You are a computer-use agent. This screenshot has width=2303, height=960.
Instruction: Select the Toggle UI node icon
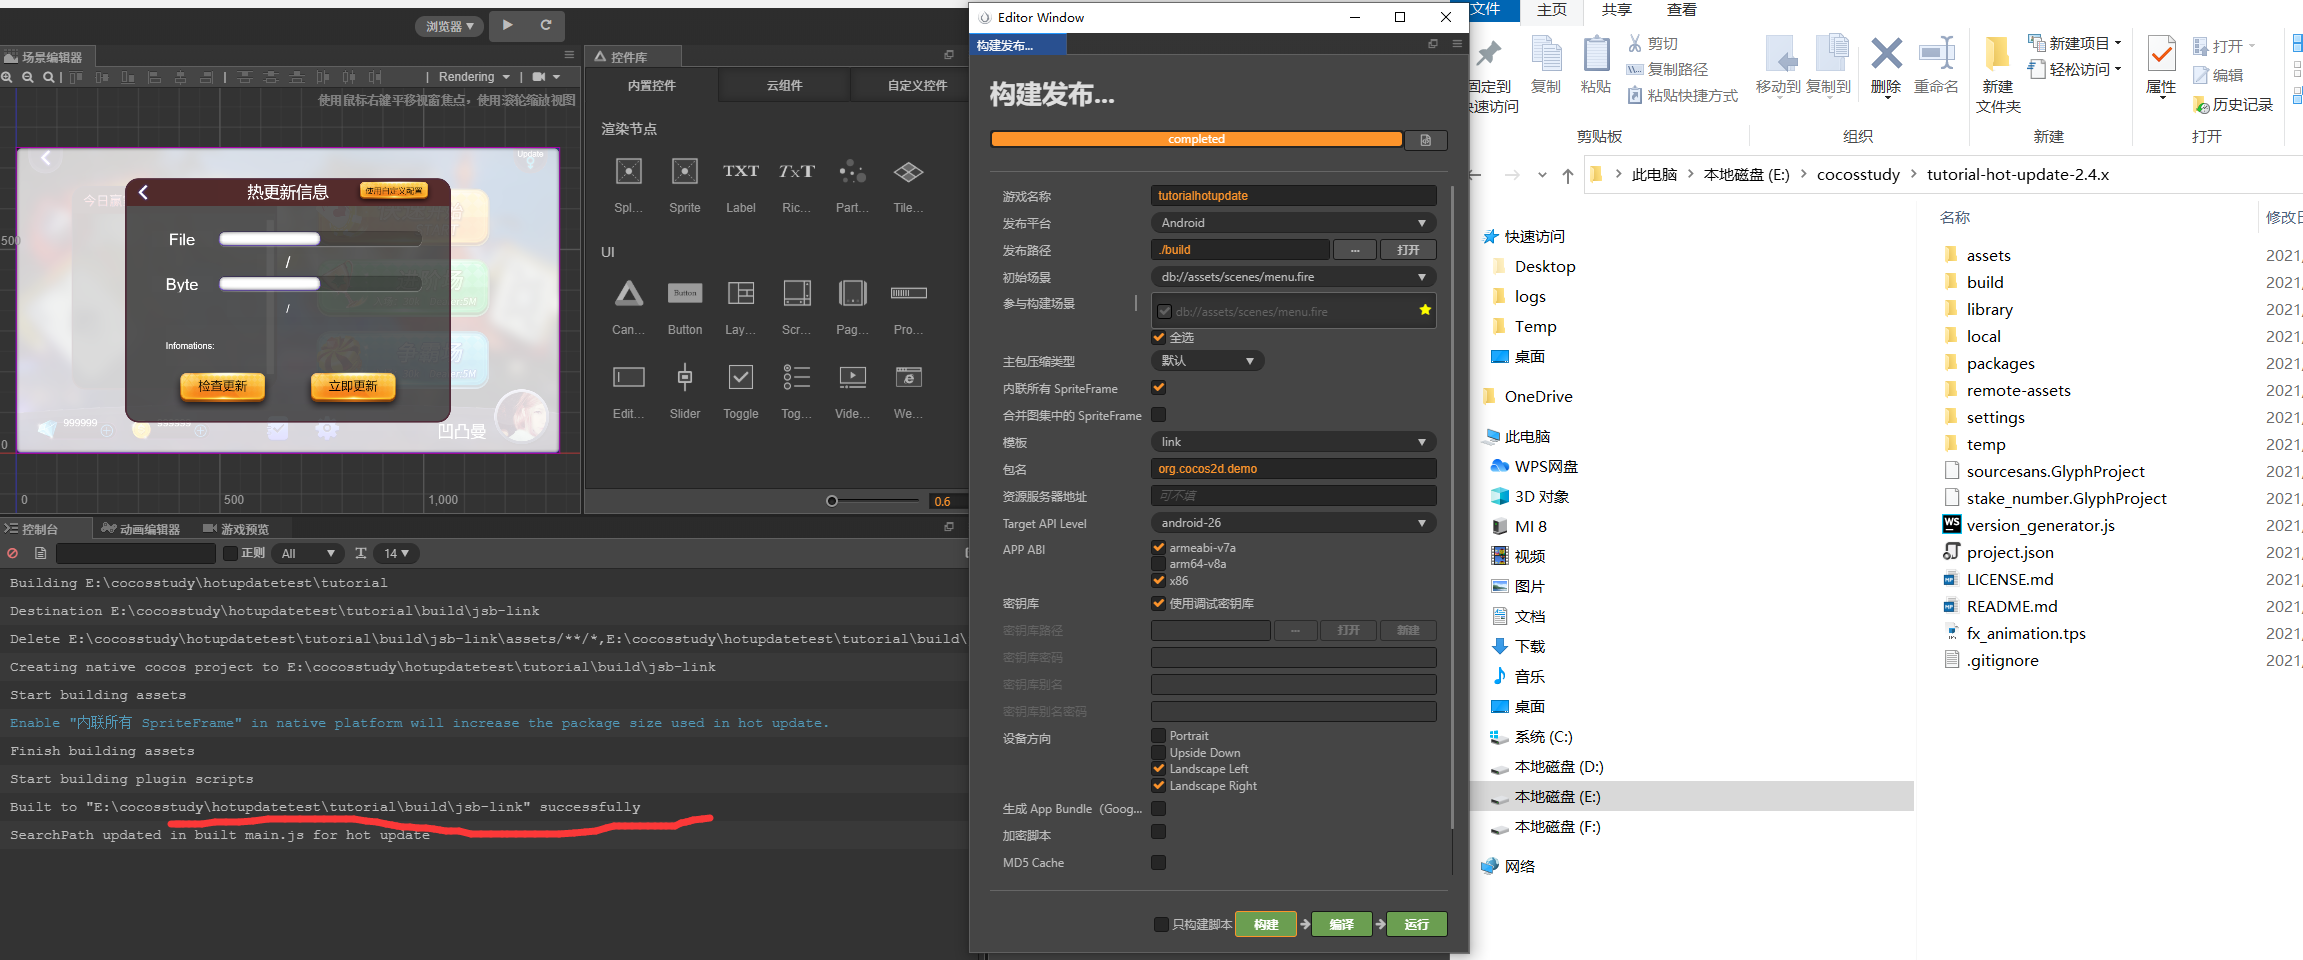coord(741,377)
